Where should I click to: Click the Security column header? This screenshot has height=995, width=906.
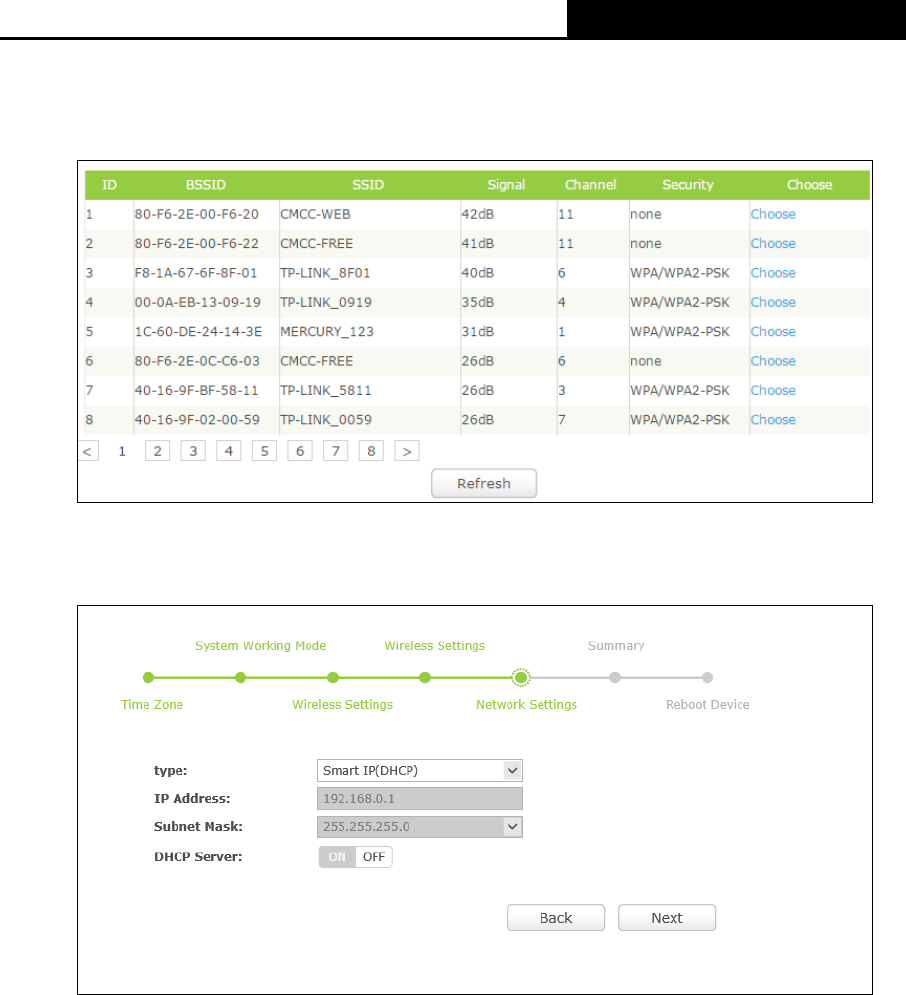[688, 185]
